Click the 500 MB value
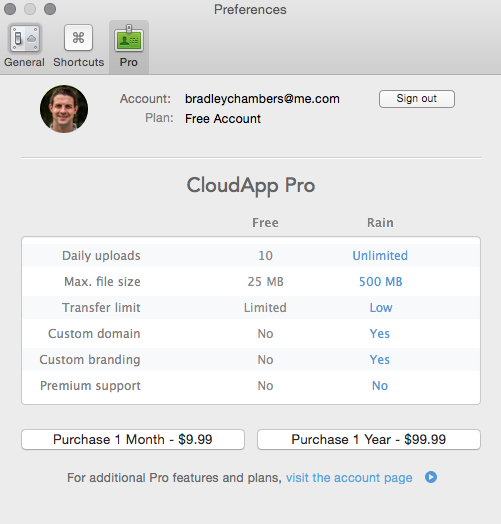This screenshot has width=501, height=524. coord(380,282)
